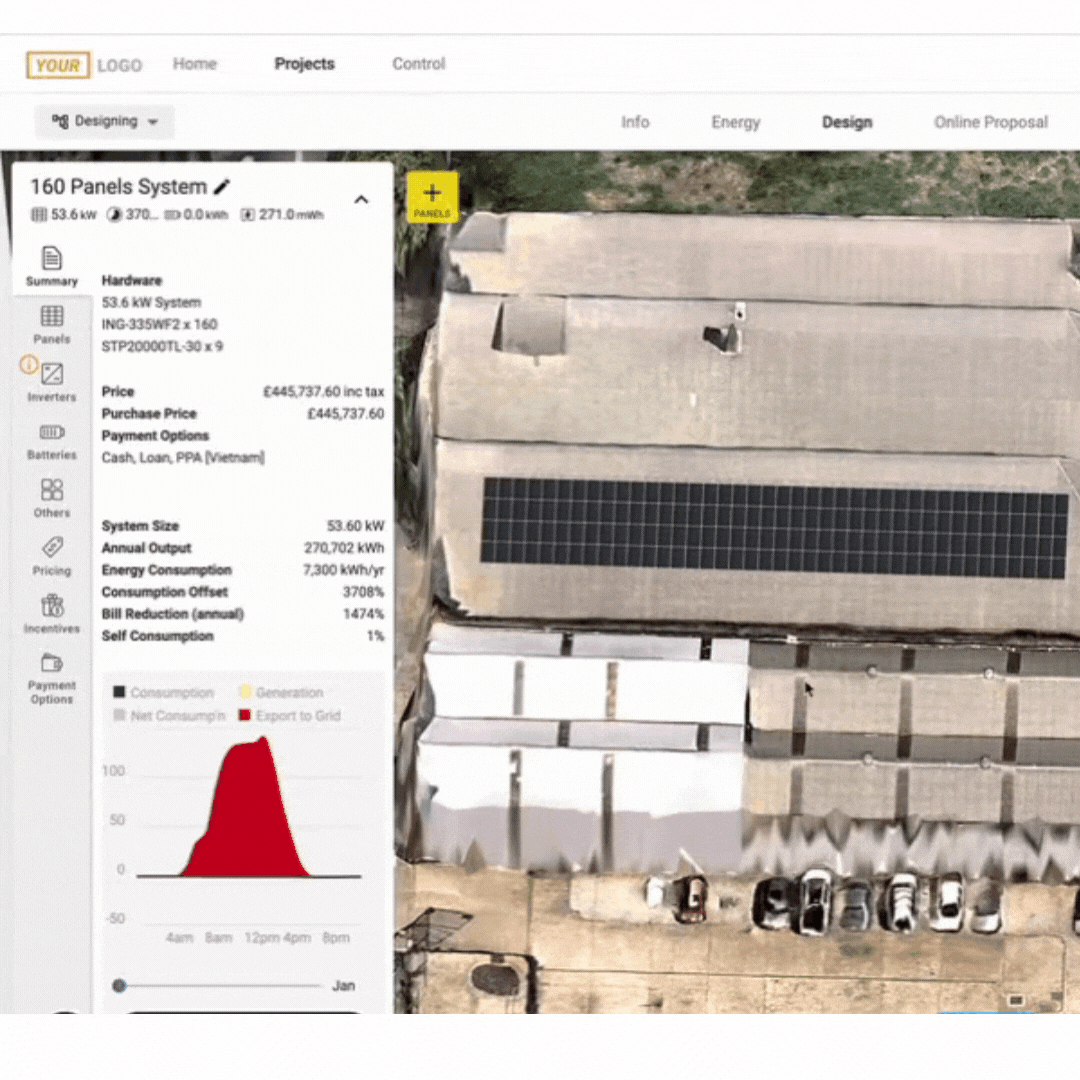
Task: Open the Others section in sidebar
Action: [x=52, y=498]
